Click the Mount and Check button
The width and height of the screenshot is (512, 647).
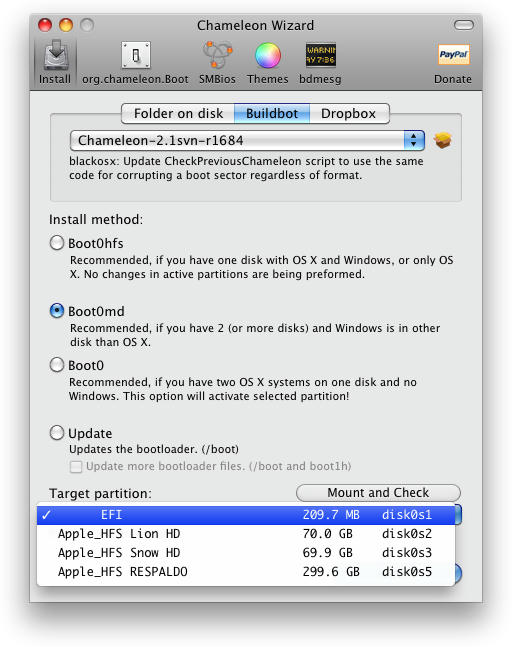(x=378, y=493)
